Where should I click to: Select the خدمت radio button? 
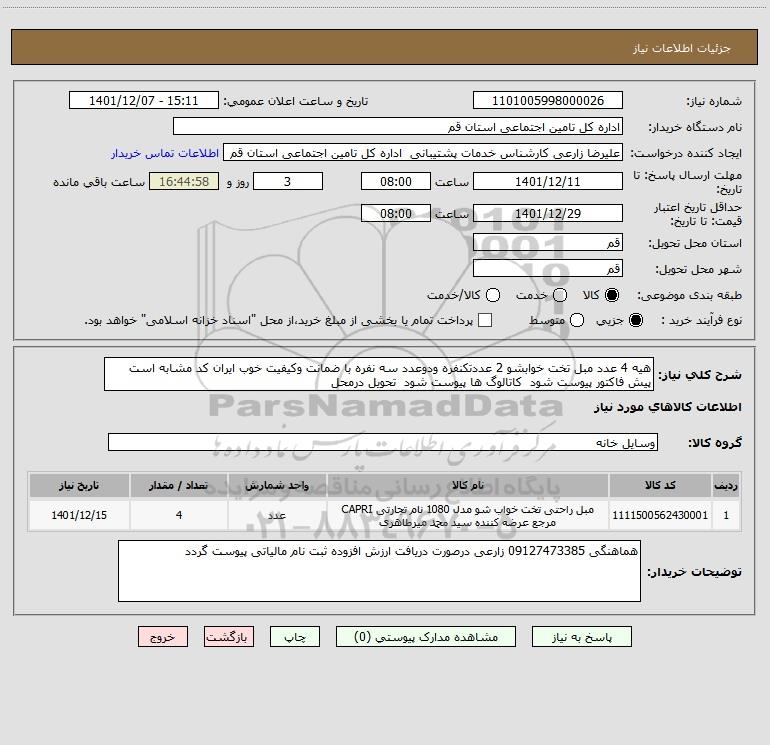(x=560, y=295)
